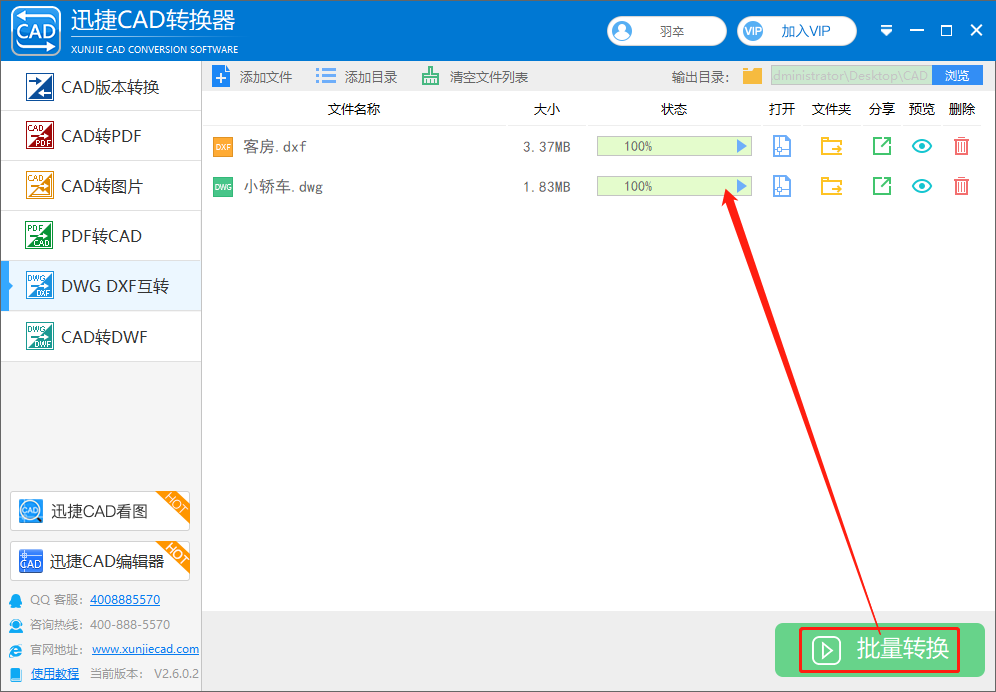Delete 客房.dxf from the list
The height and width of the screenshot is (692, 996).
[961, 146]
